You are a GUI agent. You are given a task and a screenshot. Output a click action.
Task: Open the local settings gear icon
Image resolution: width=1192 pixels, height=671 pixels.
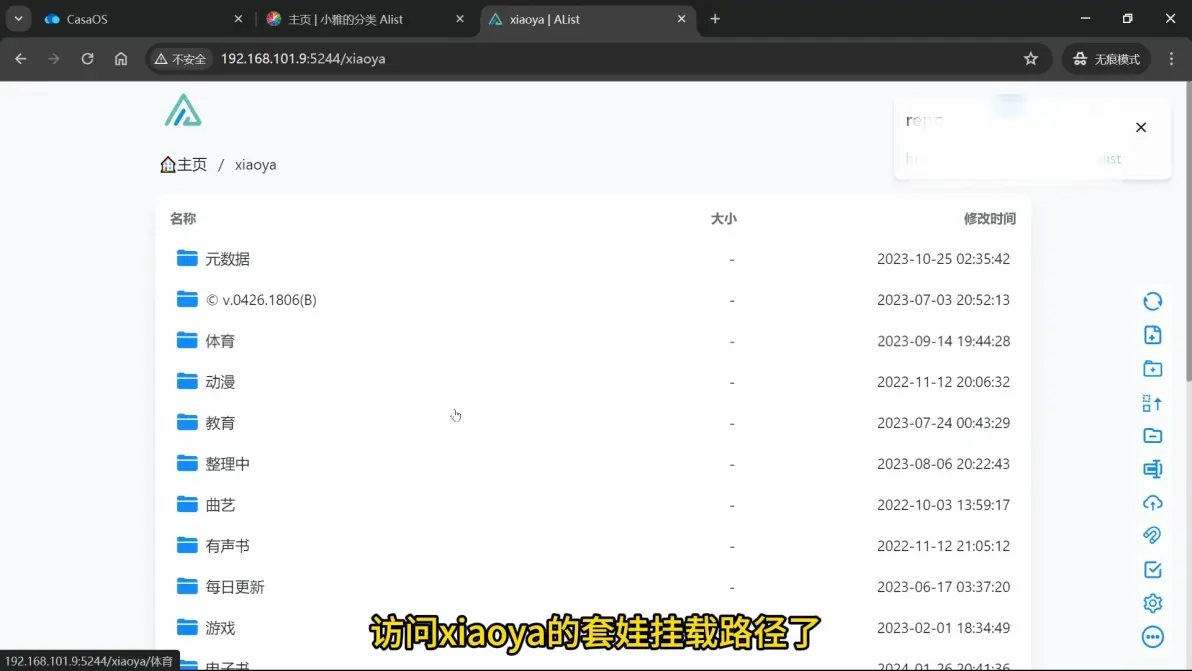point(1152,603)
